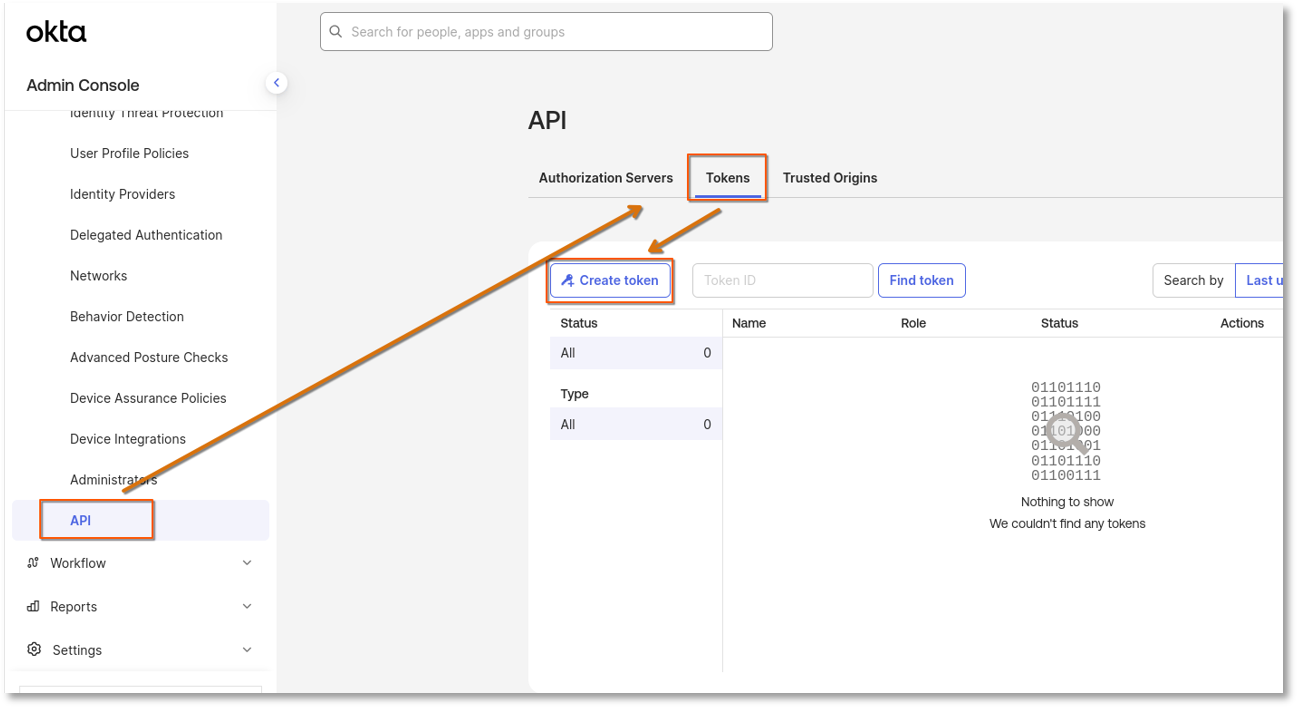Click the Token ID input field
Viewport: 1297px width, 707px height.
tap(782, 281)
